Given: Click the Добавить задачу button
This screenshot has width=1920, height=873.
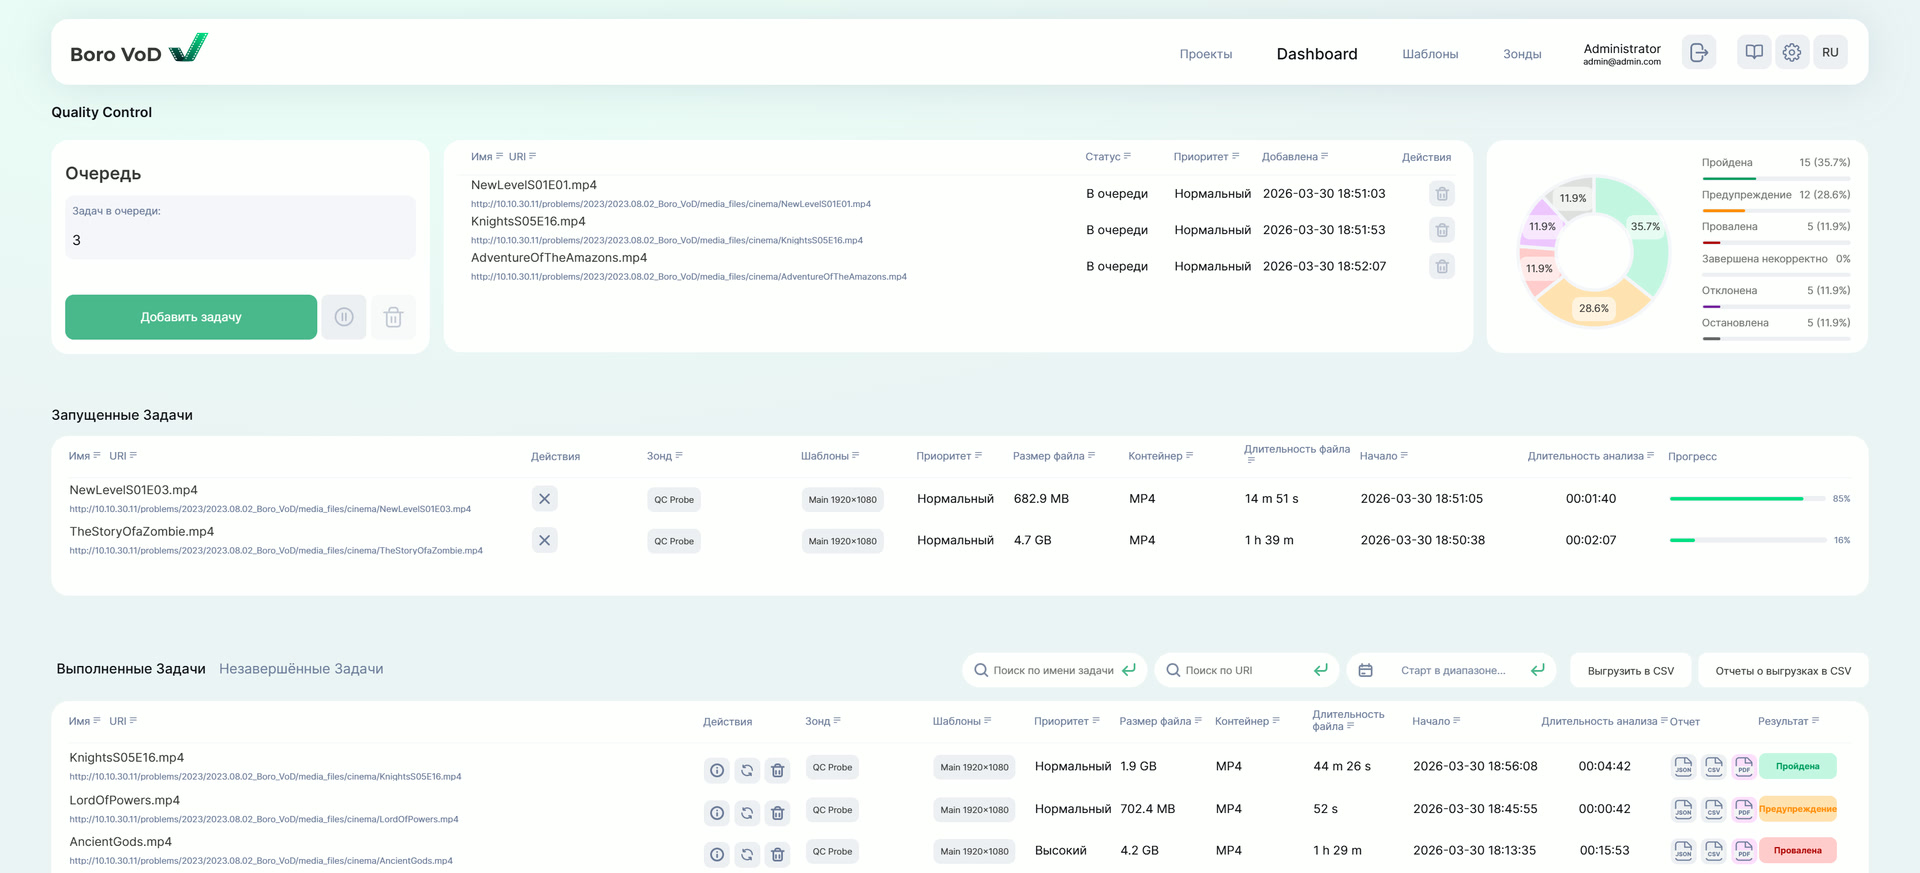Looking at the screenshot, I should click(x=191, y=317).
